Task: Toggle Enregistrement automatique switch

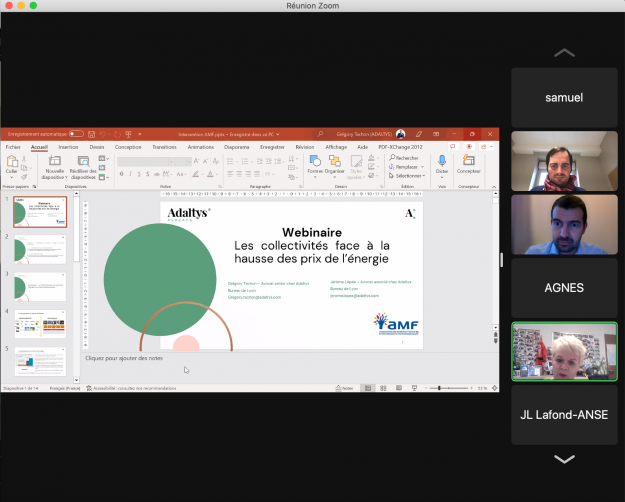Action: (76, 133)
